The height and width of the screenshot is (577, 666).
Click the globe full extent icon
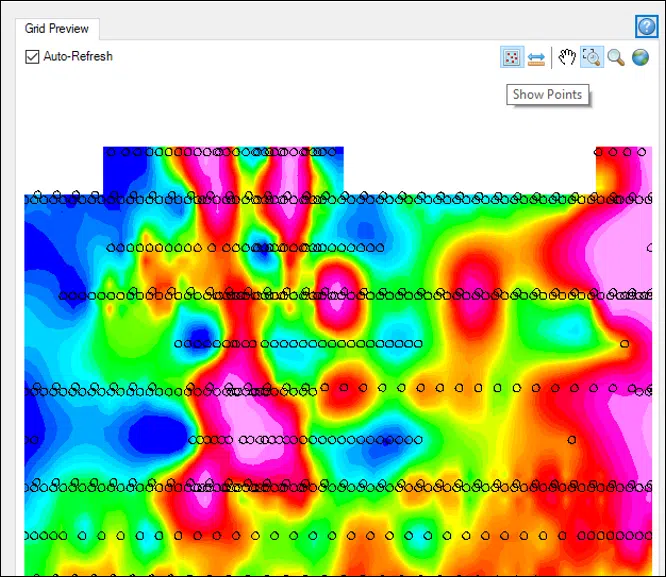[x=640, y=57]
